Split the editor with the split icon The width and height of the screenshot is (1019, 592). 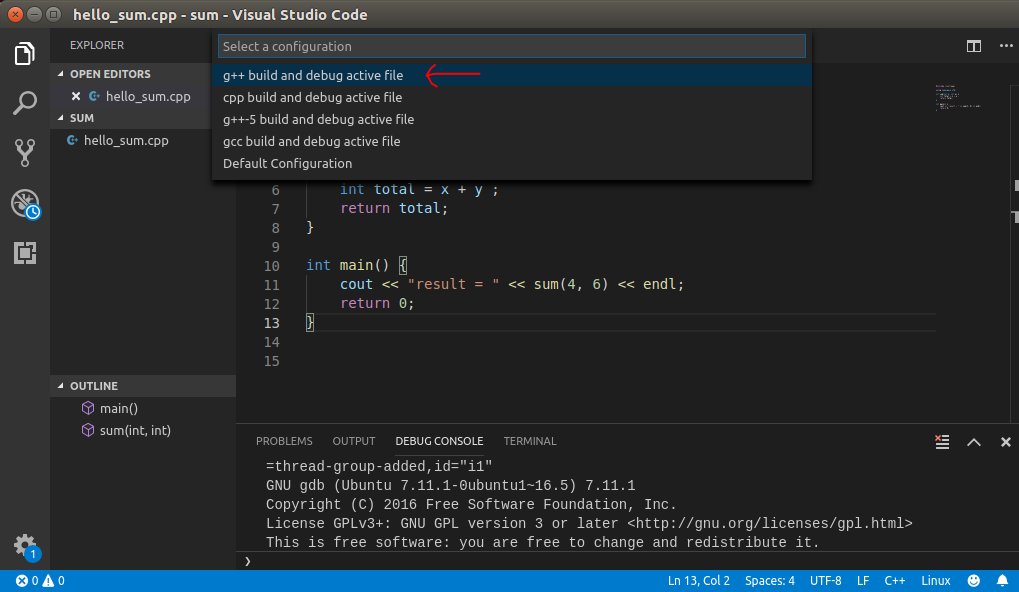click(x=974, y=46)
